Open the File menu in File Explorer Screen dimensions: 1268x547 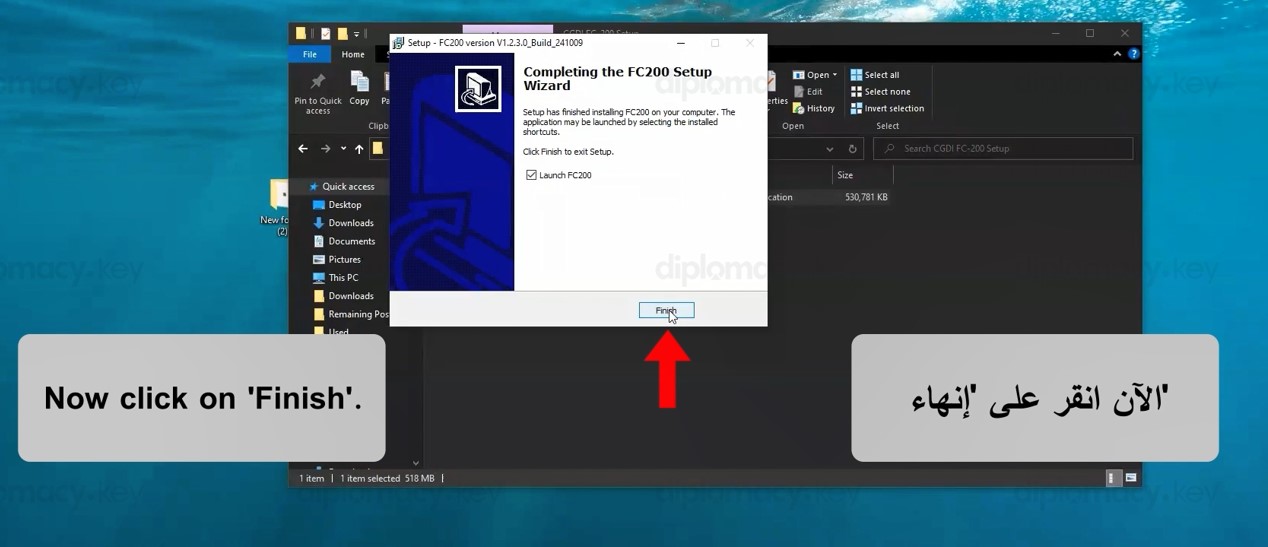[x=310, y=54]
